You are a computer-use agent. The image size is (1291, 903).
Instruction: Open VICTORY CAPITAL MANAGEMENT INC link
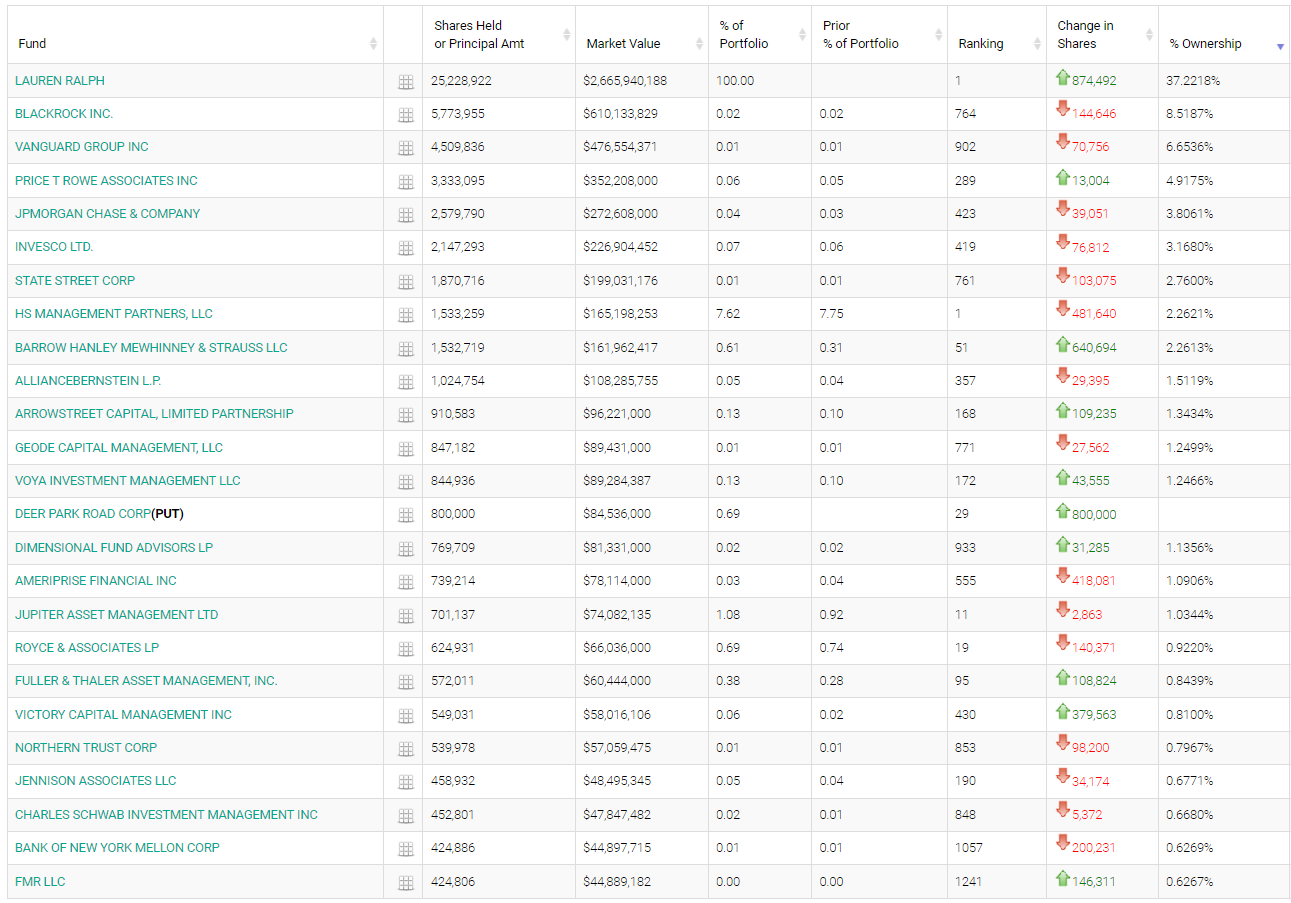(123, 714)
